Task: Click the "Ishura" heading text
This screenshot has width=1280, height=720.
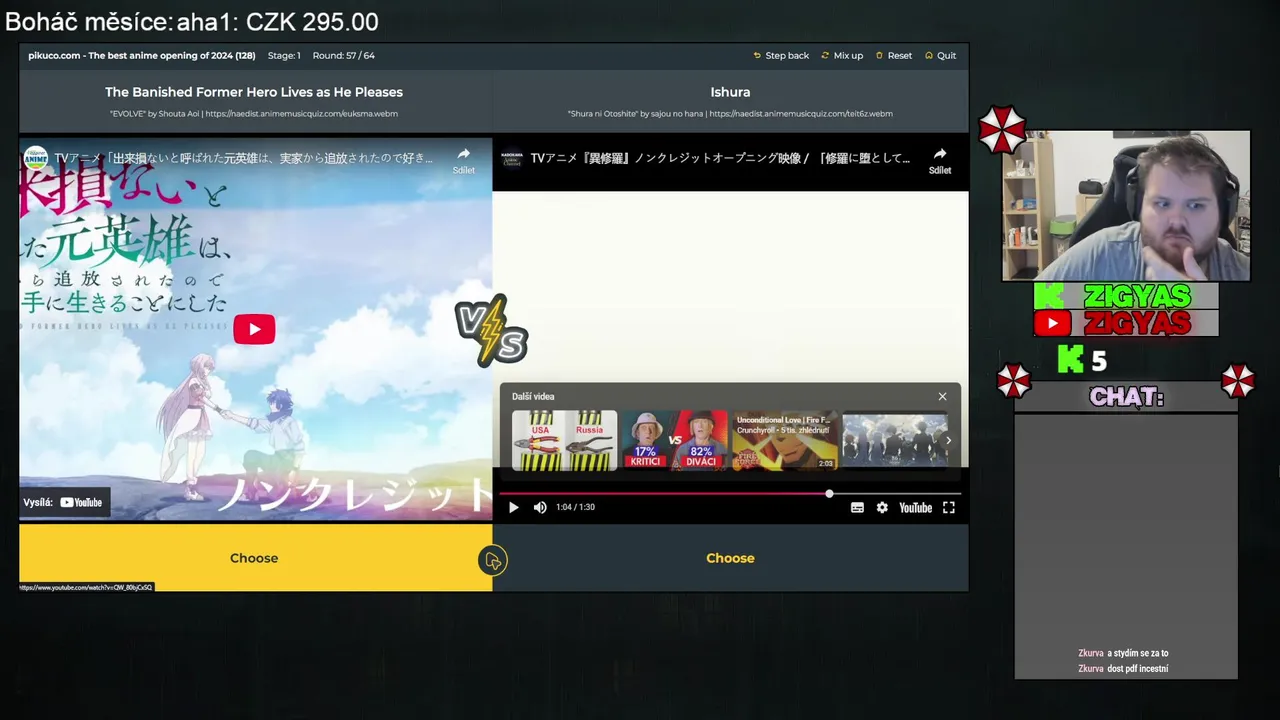Action: tap(730, 92)
